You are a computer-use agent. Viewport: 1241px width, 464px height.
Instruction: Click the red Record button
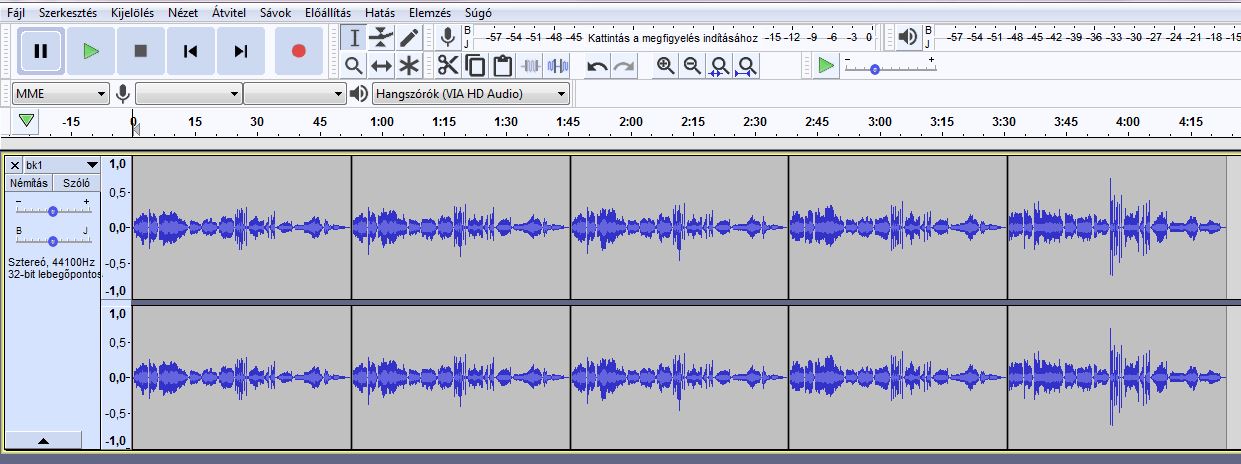298,51
